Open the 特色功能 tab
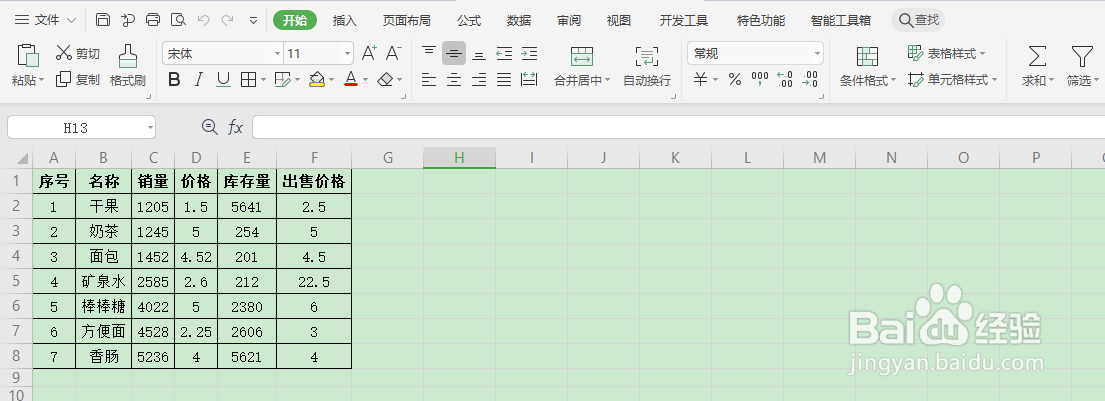This screenshot has height=401, width=1105. [761, 20]
